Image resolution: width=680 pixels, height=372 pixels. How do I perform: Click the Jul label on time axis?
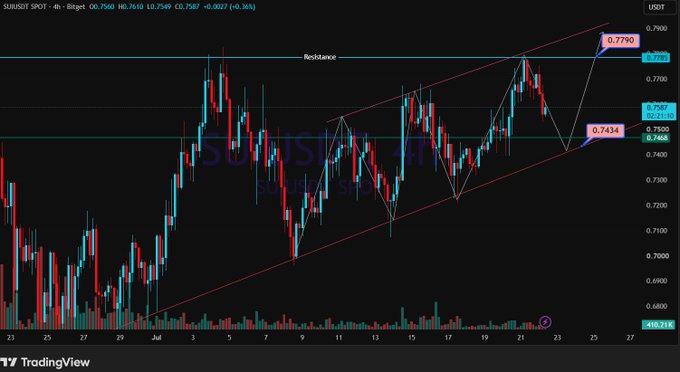[157, 337]
